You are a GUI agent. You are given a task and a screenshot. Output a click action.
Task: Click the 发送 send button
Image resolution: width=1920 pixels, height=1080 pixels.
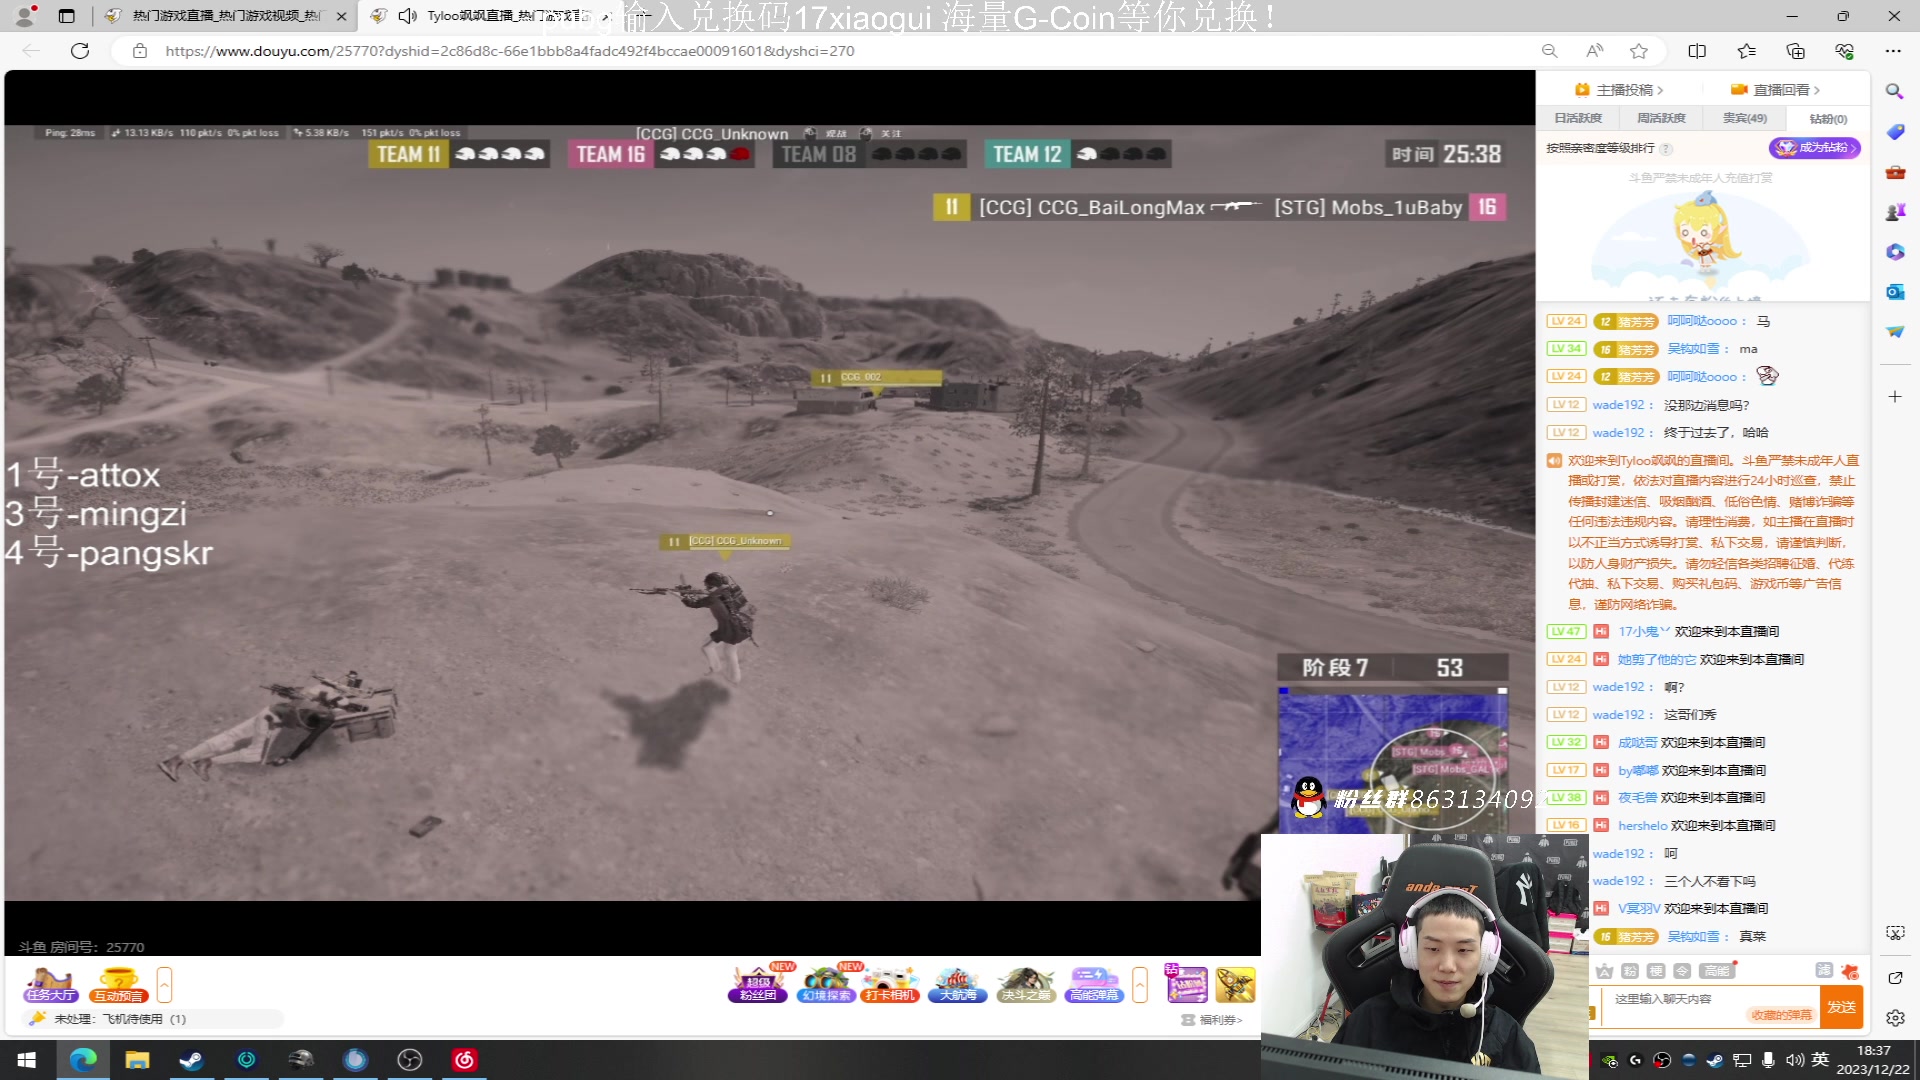point(1841,1007)
